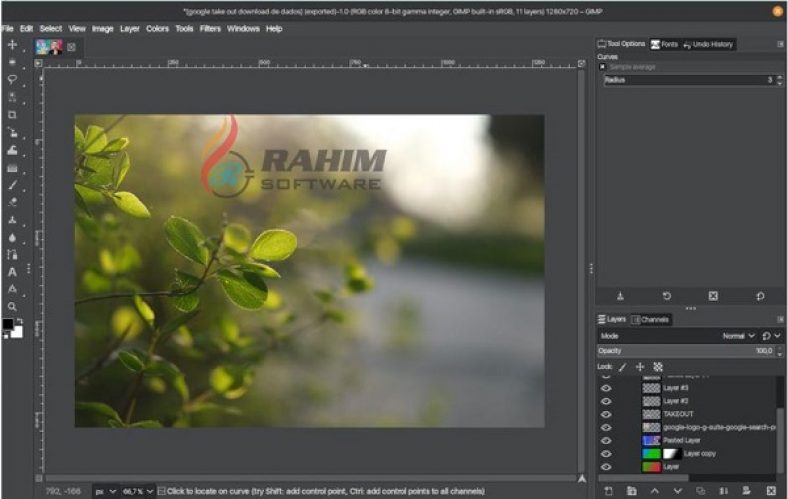The height and width of the screenshot is (499, 788).
Task: Click the foreground color swatch
Action: [x=8, y=325]
